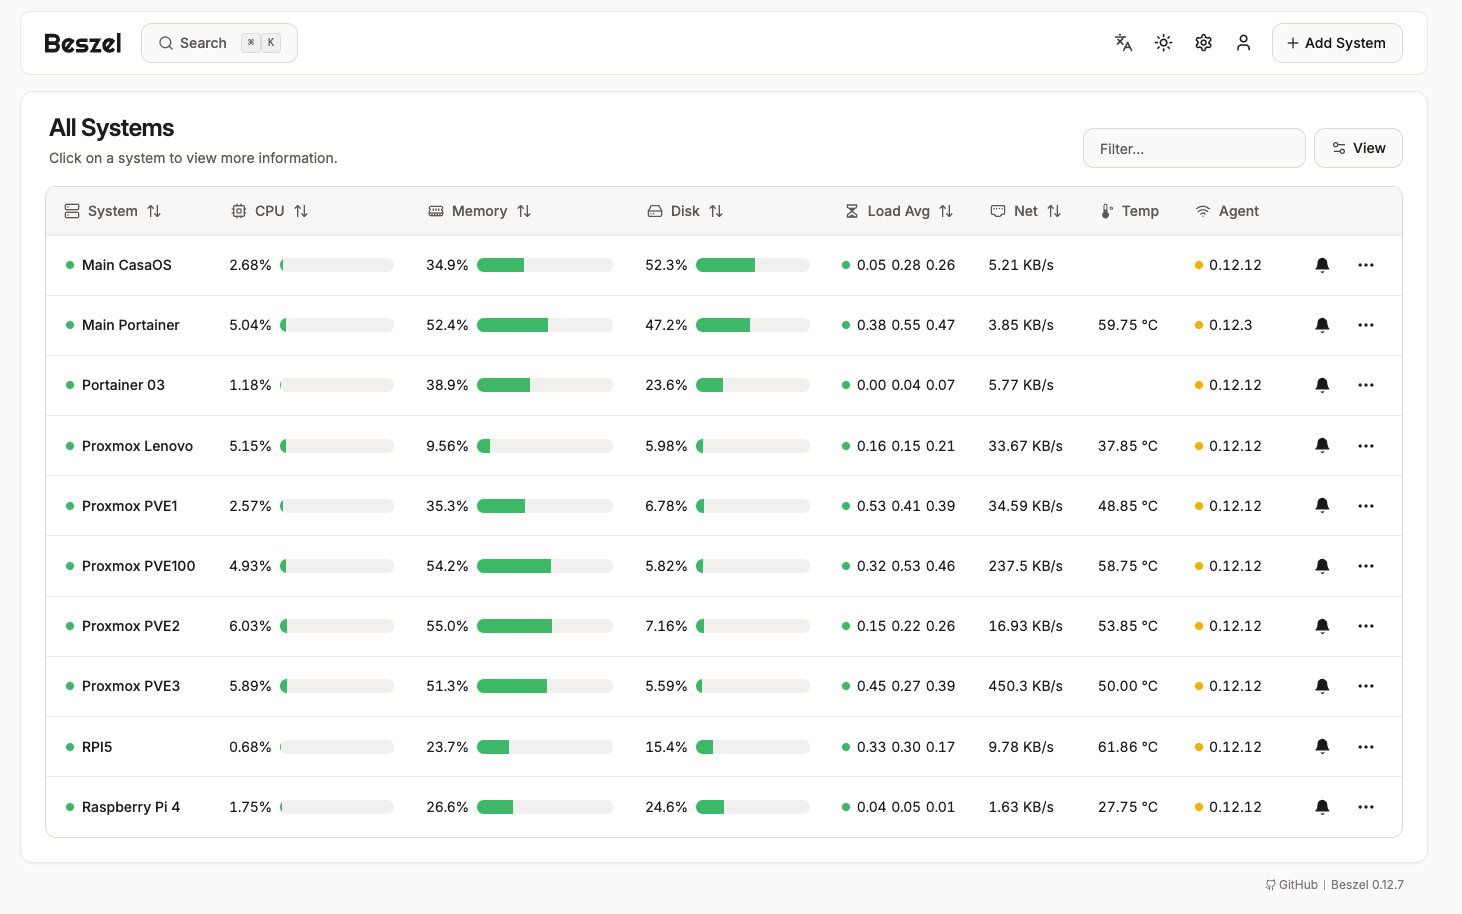Click RPI5 temperature 61.86 °C
The image size is (1462, 914).
1128,747
